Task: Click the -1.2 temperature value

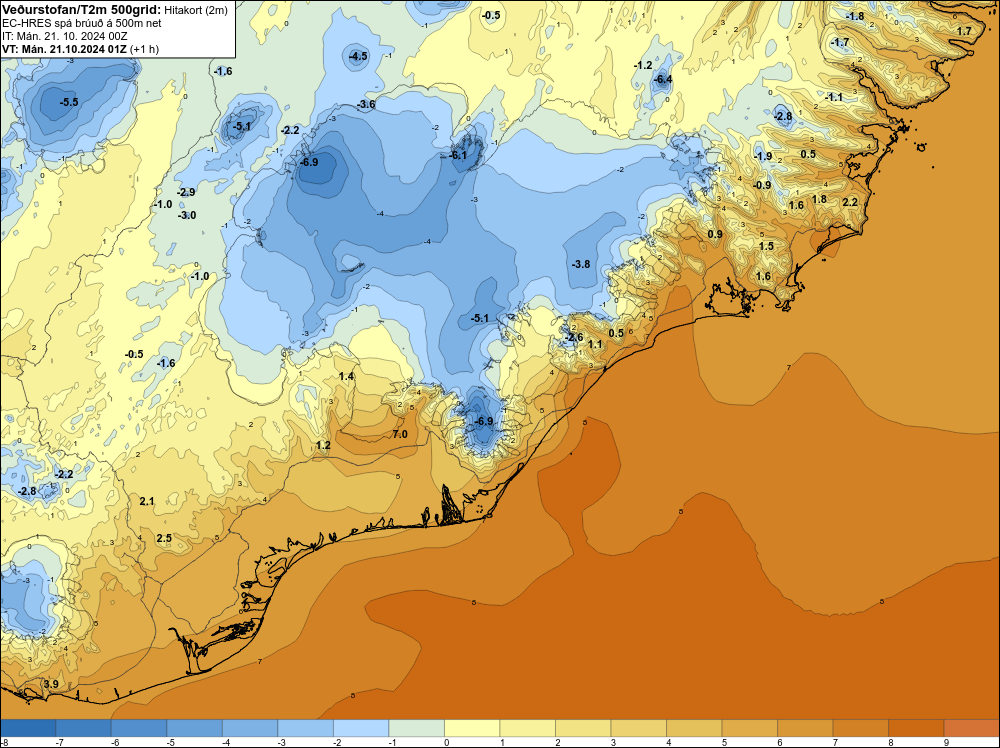Action: (x=643, y=65)
